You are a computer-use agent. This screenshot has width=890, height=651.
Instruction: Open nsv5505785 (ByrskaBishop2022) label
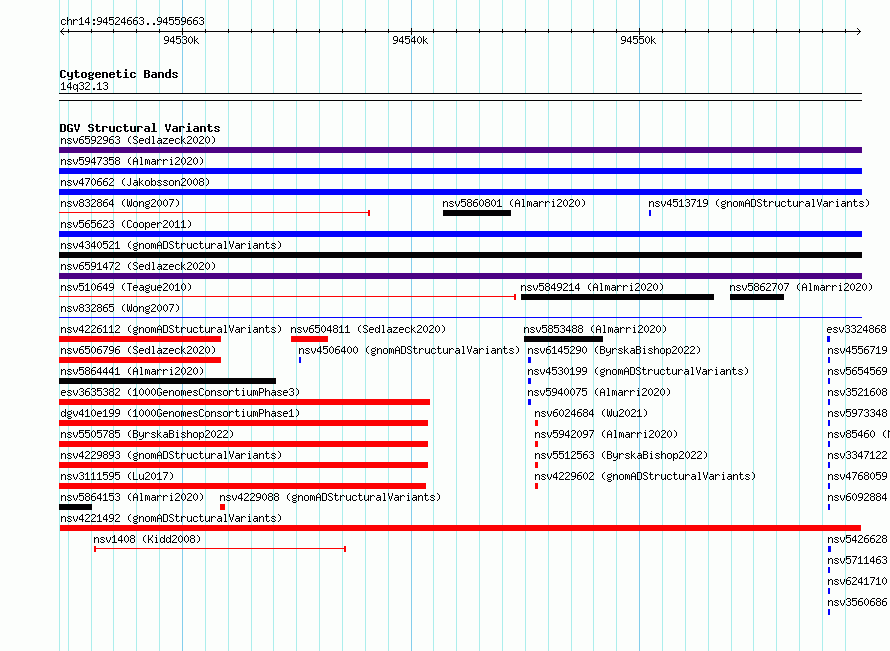[147, 434]
